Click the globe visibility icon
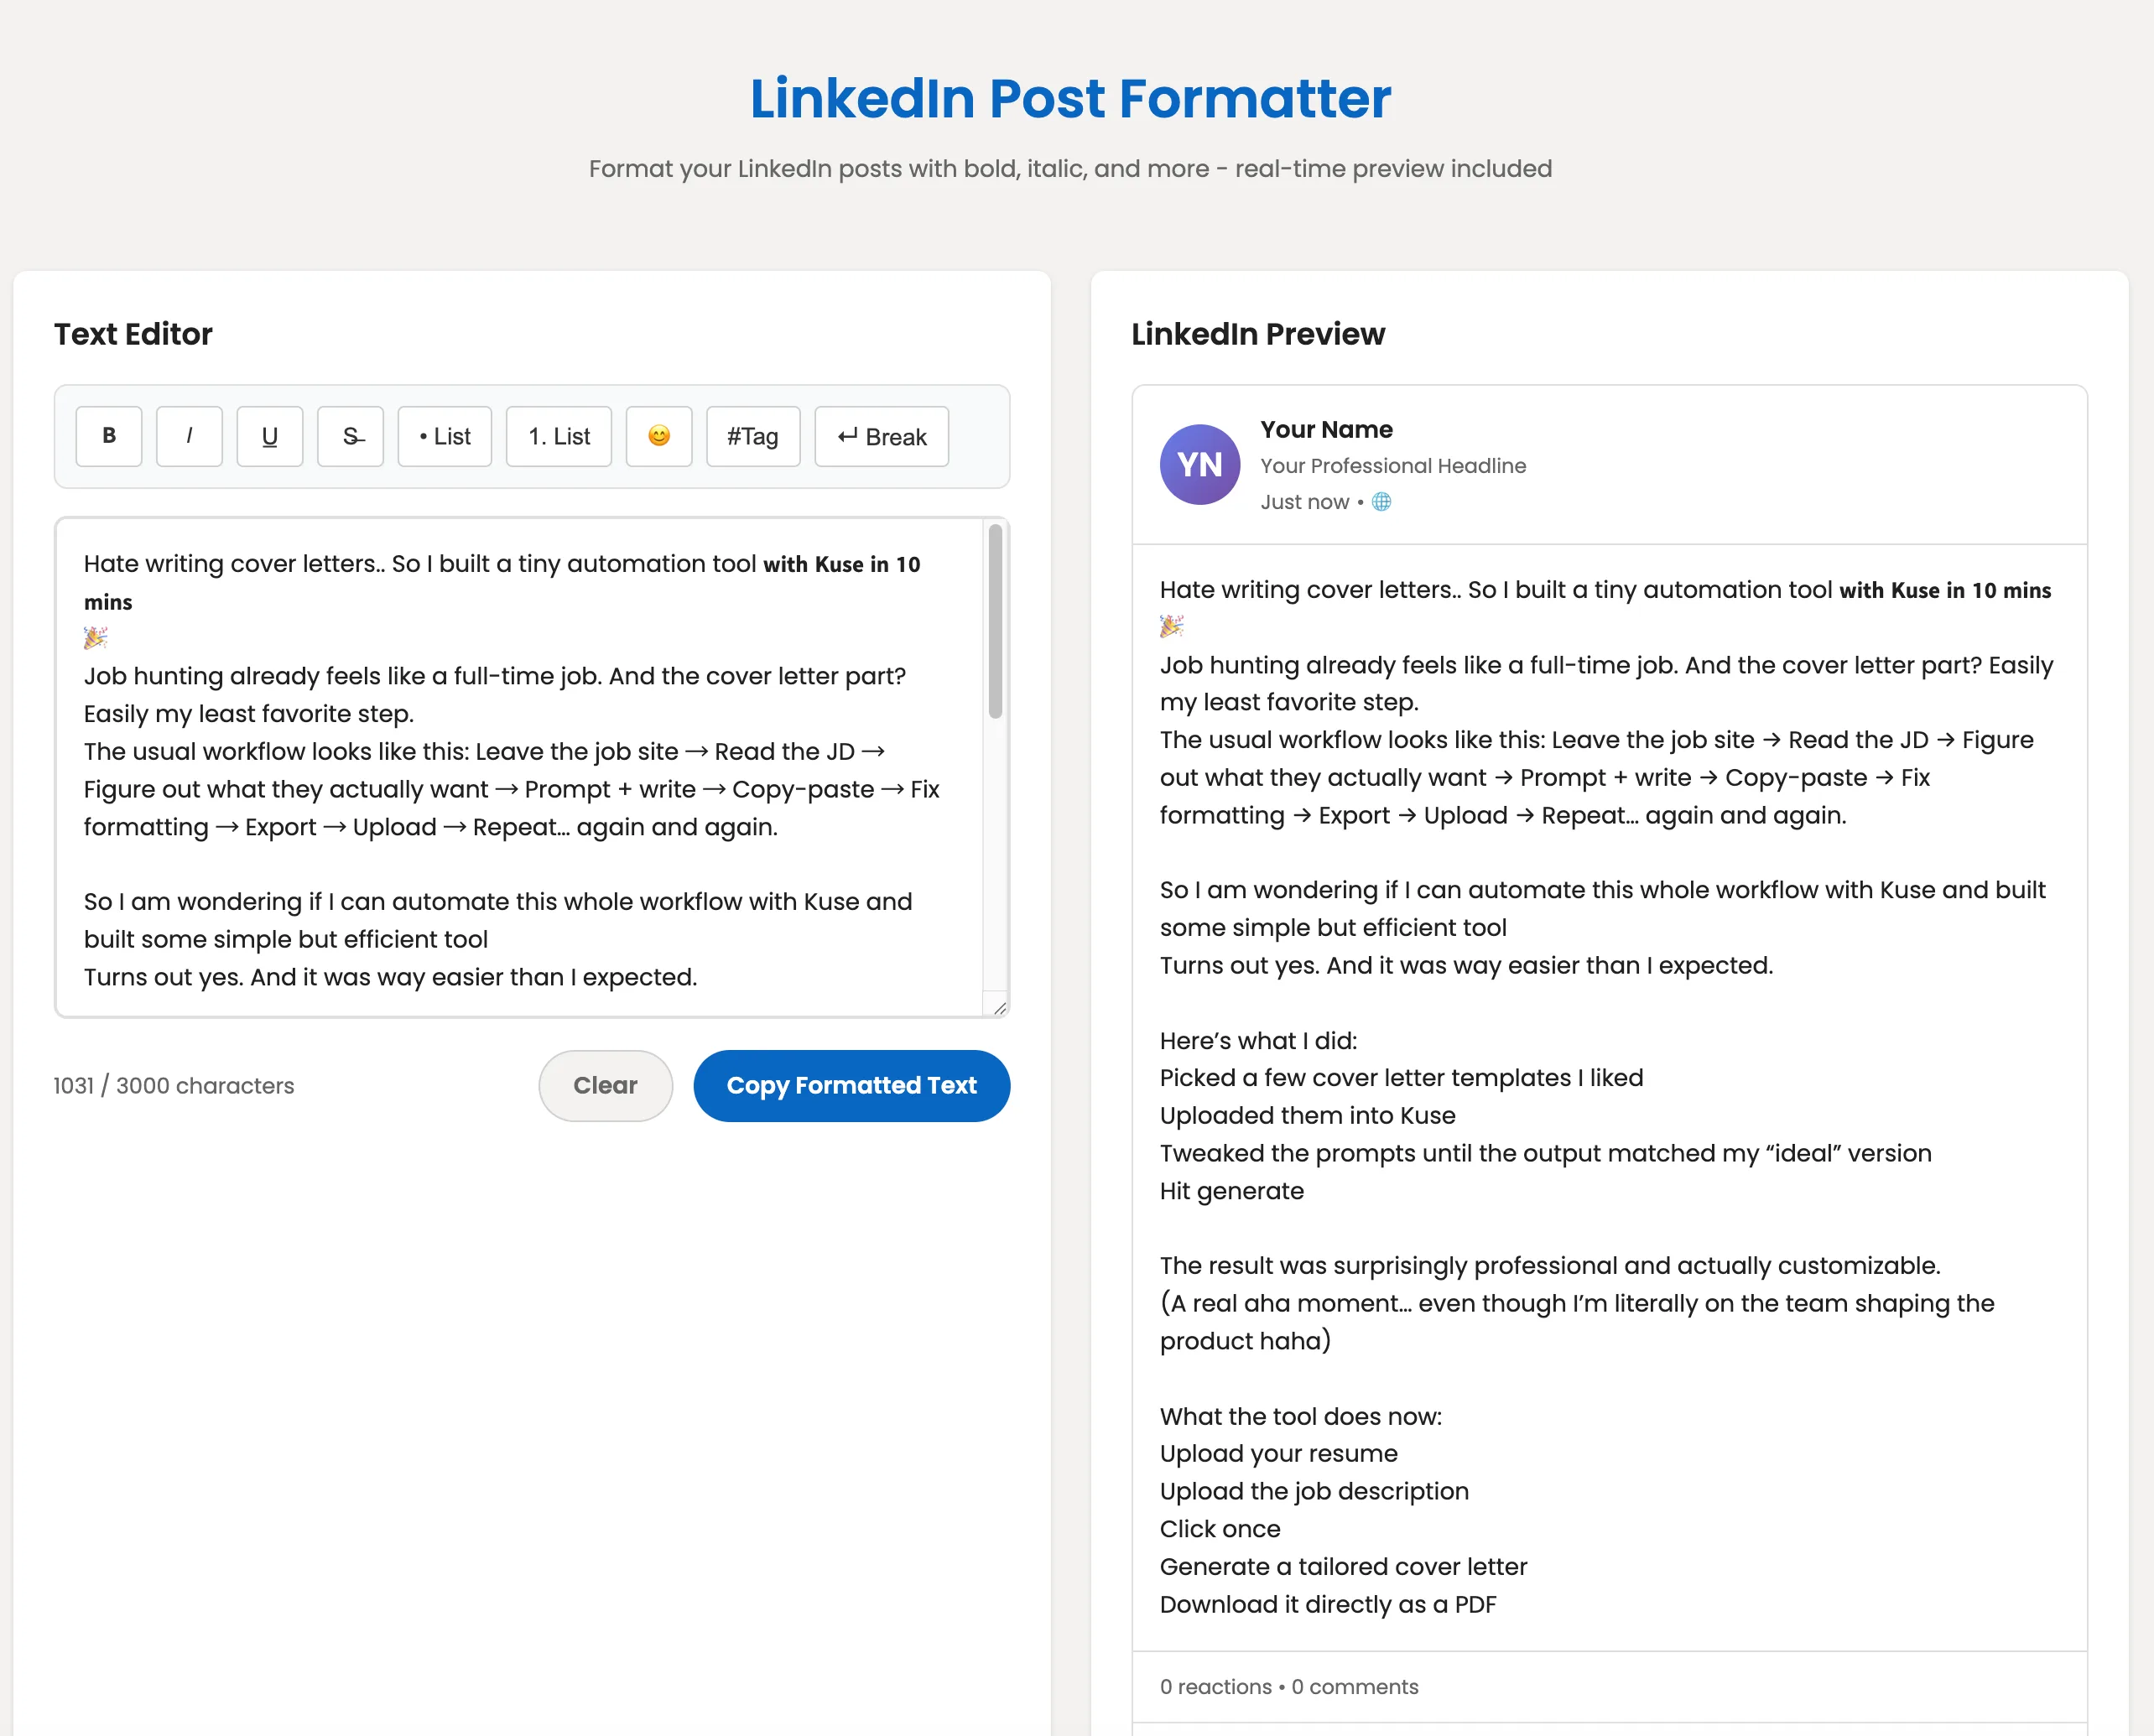The height and width of the screenshot is (1736, 2154). [x=1381, y=501]
